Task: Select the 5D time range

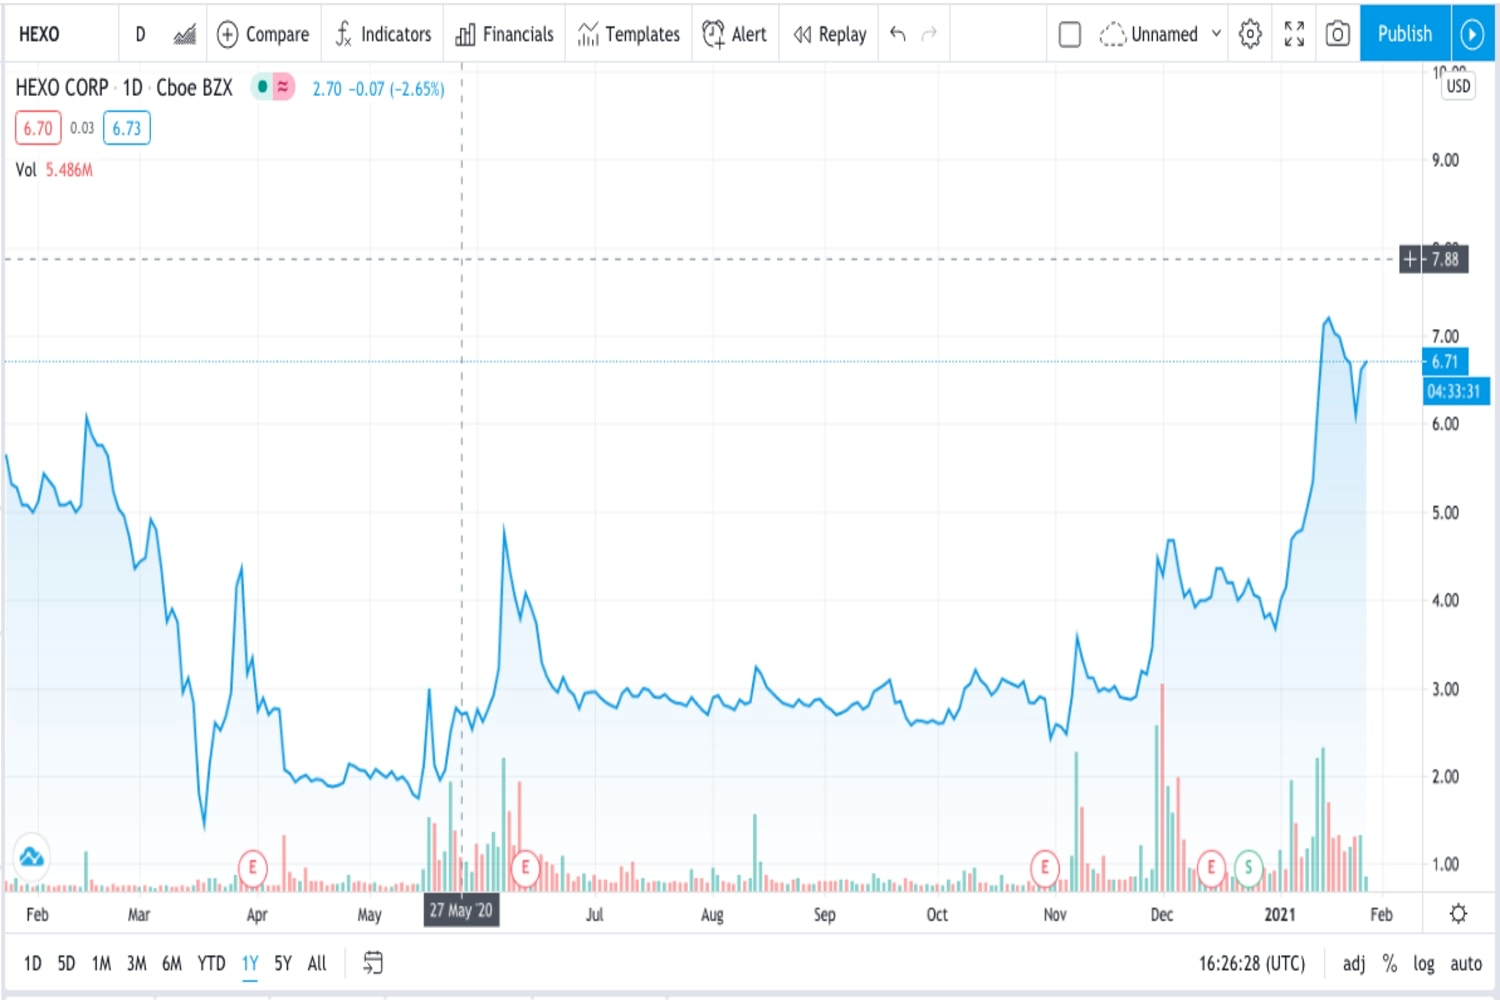Action: [66, 963]
